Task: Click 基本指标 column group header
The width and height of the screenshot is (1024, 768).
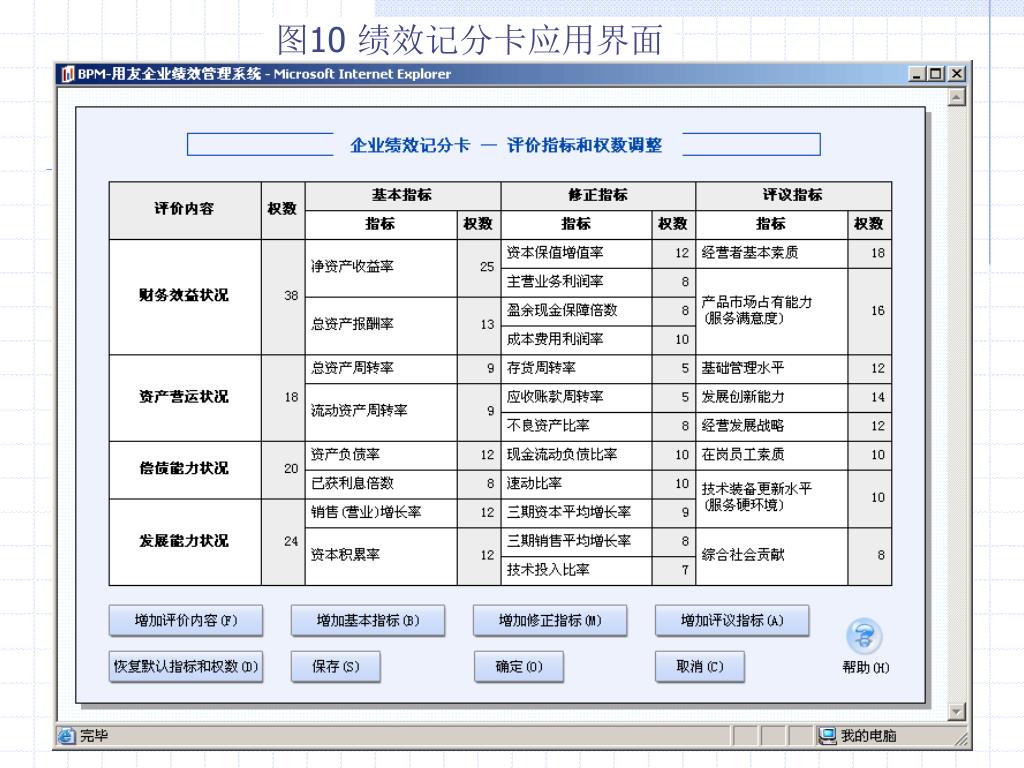Action: [x=402, y=195]
